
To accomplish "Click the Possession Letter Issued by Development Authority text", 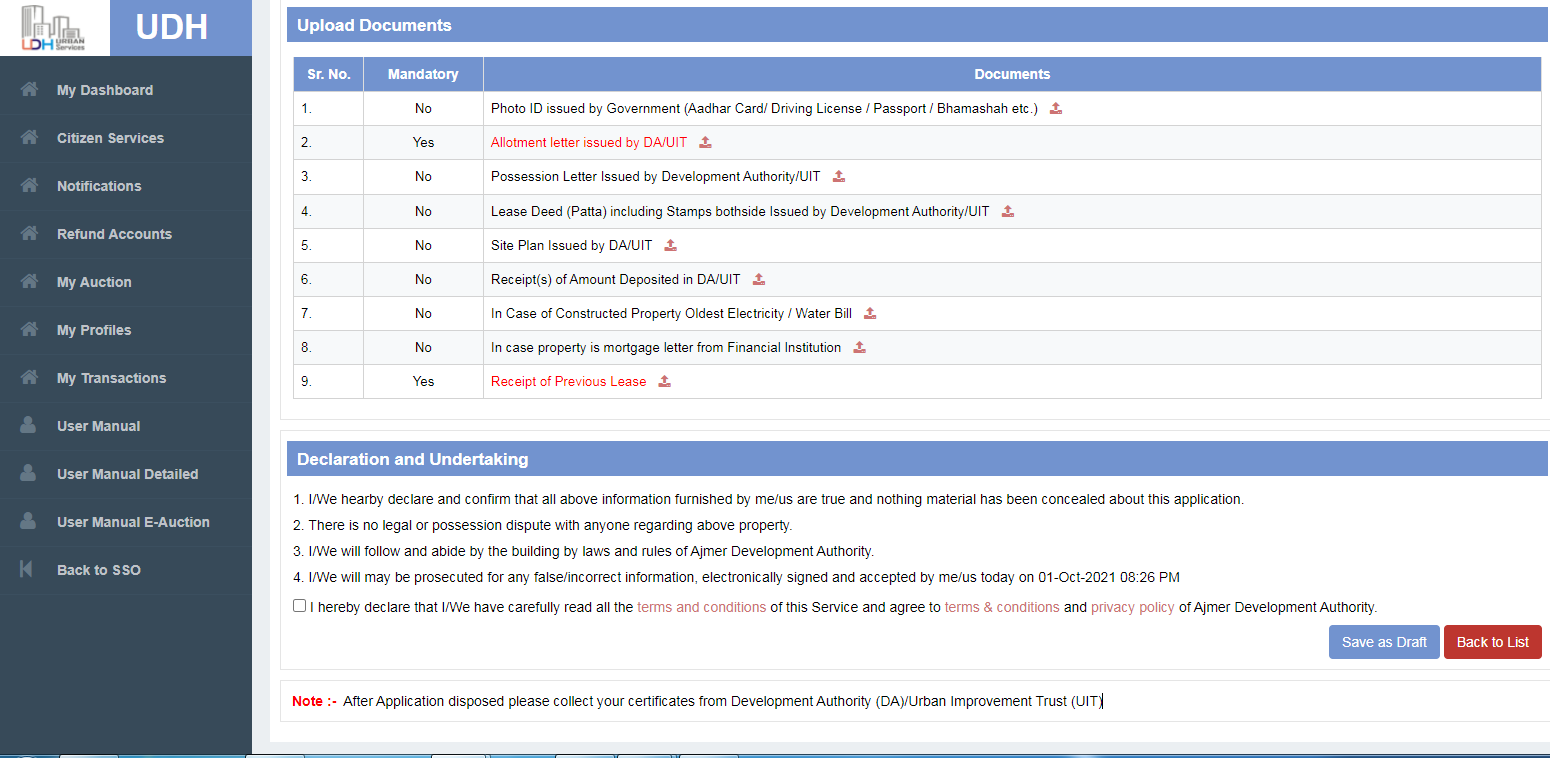I will 655,176.
